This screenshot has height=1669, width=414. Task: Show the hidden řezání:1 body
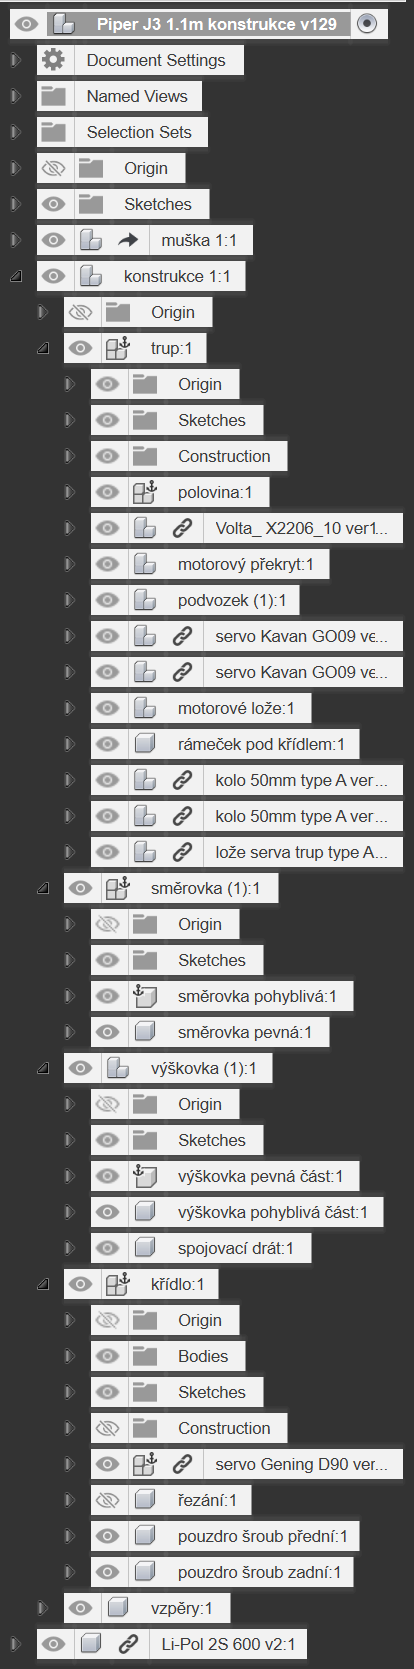(107, 1500)
